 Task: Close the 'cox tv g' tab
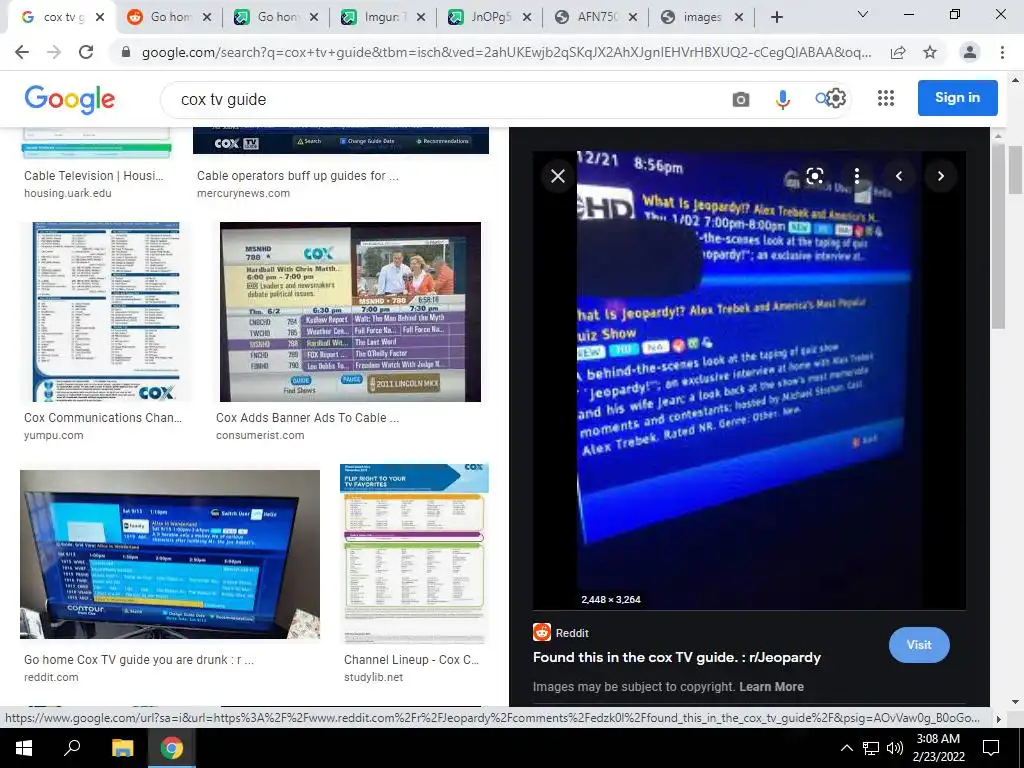coord(100,18)
